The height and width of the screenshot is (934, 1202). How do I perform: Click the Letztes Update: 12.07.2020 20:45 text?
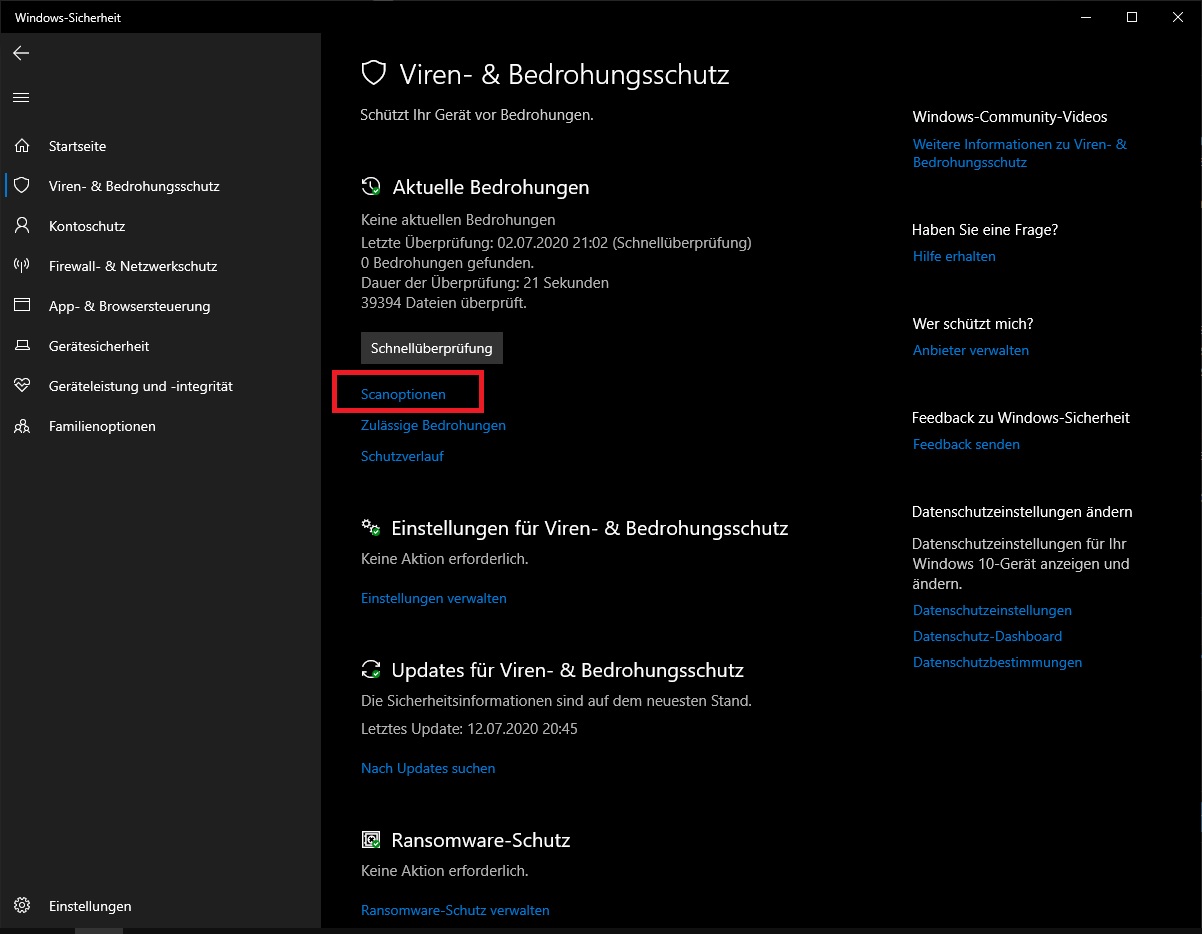coord(469,729)
